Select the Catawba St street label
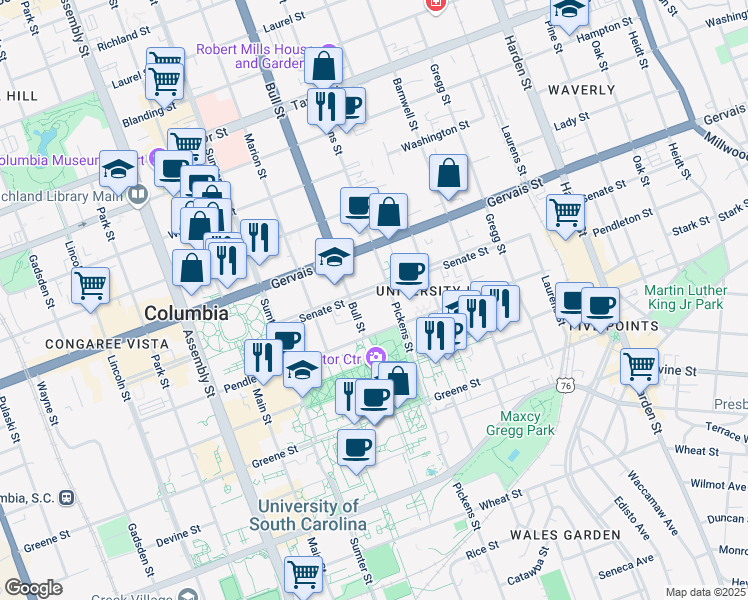 pyautogui.click(x=528, y=566)
